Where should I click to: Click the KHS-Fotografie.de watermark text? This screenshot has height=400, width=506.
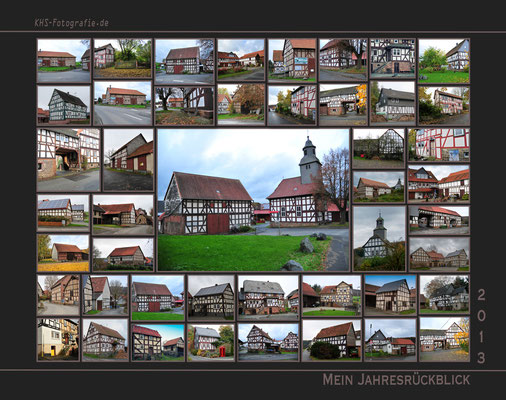pyautogui.click(x=72, y=23)
